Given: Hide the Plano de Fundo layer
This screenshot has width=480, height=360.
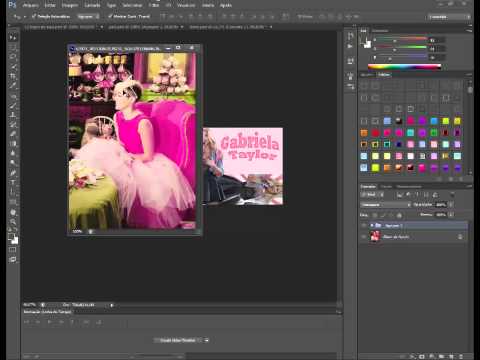Looking at the screenshot, I should (364, 237).
